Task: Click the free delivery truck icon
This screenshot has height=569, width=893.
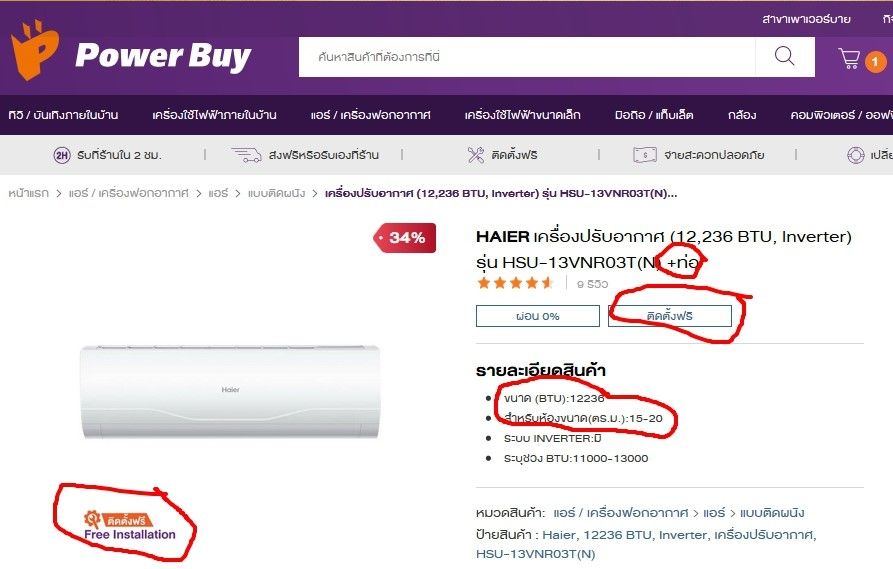Action: tap(247, 155)
